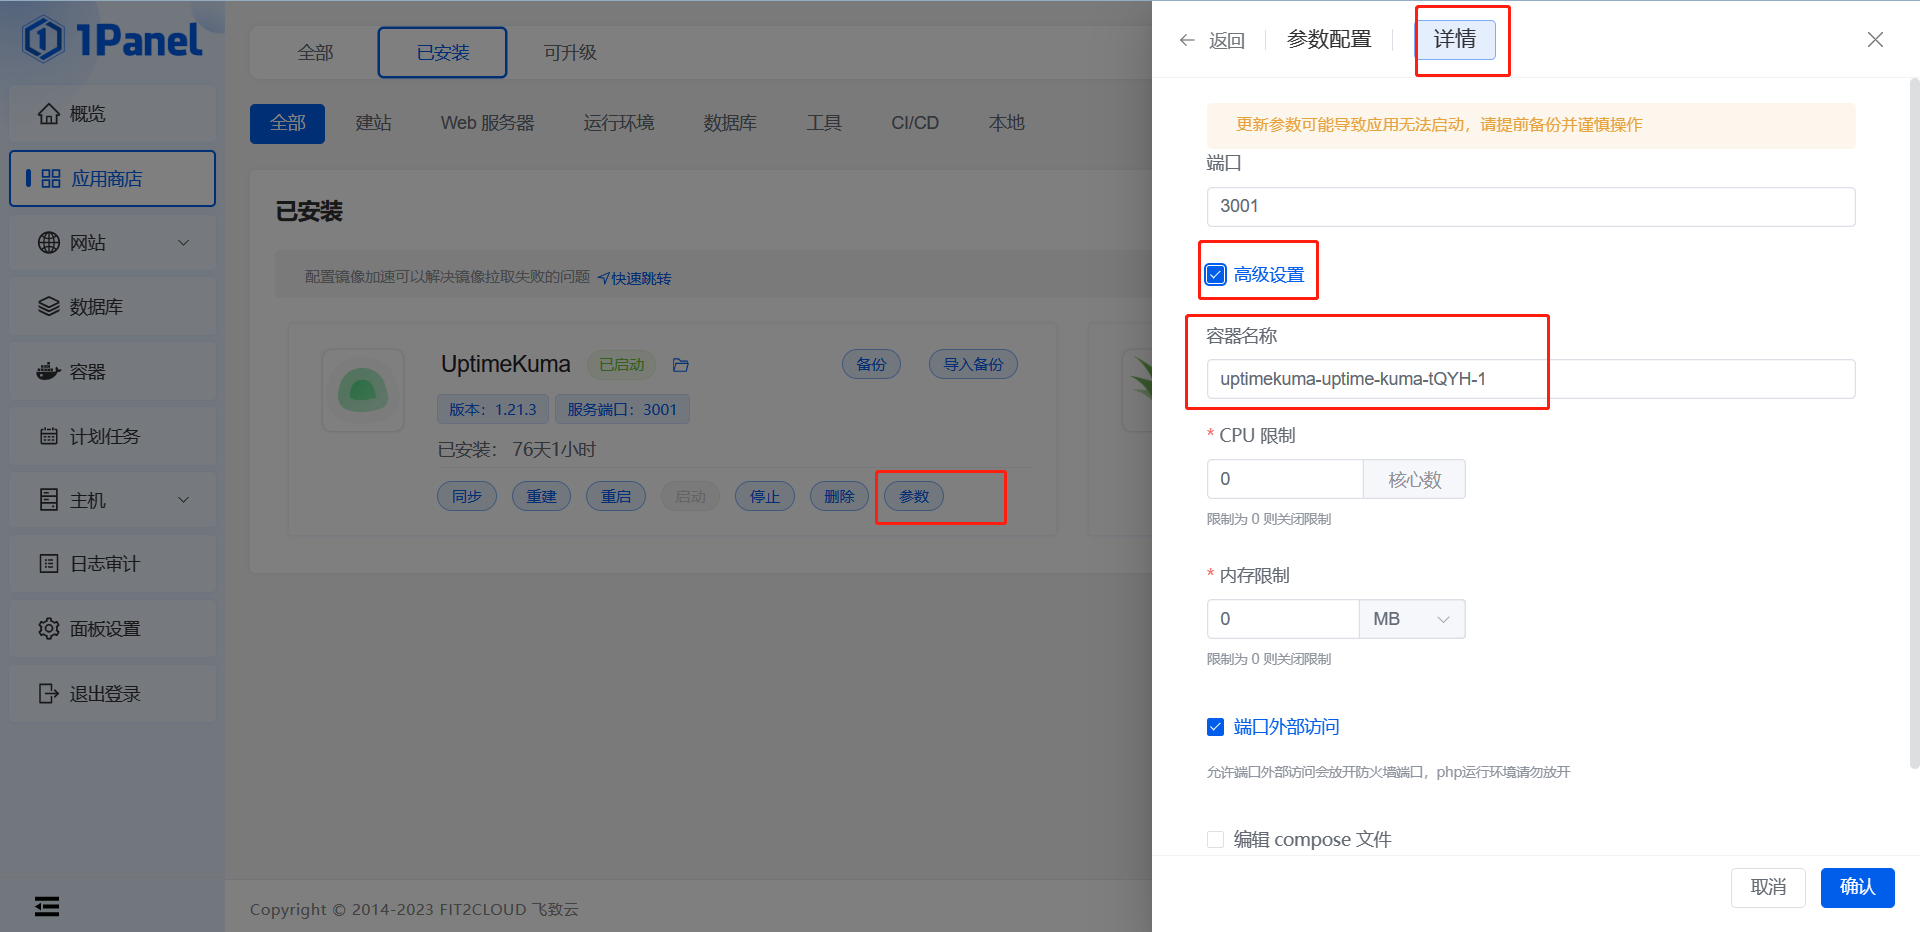Open the MB memory unit dropdown

click(x=1412, y=619)
